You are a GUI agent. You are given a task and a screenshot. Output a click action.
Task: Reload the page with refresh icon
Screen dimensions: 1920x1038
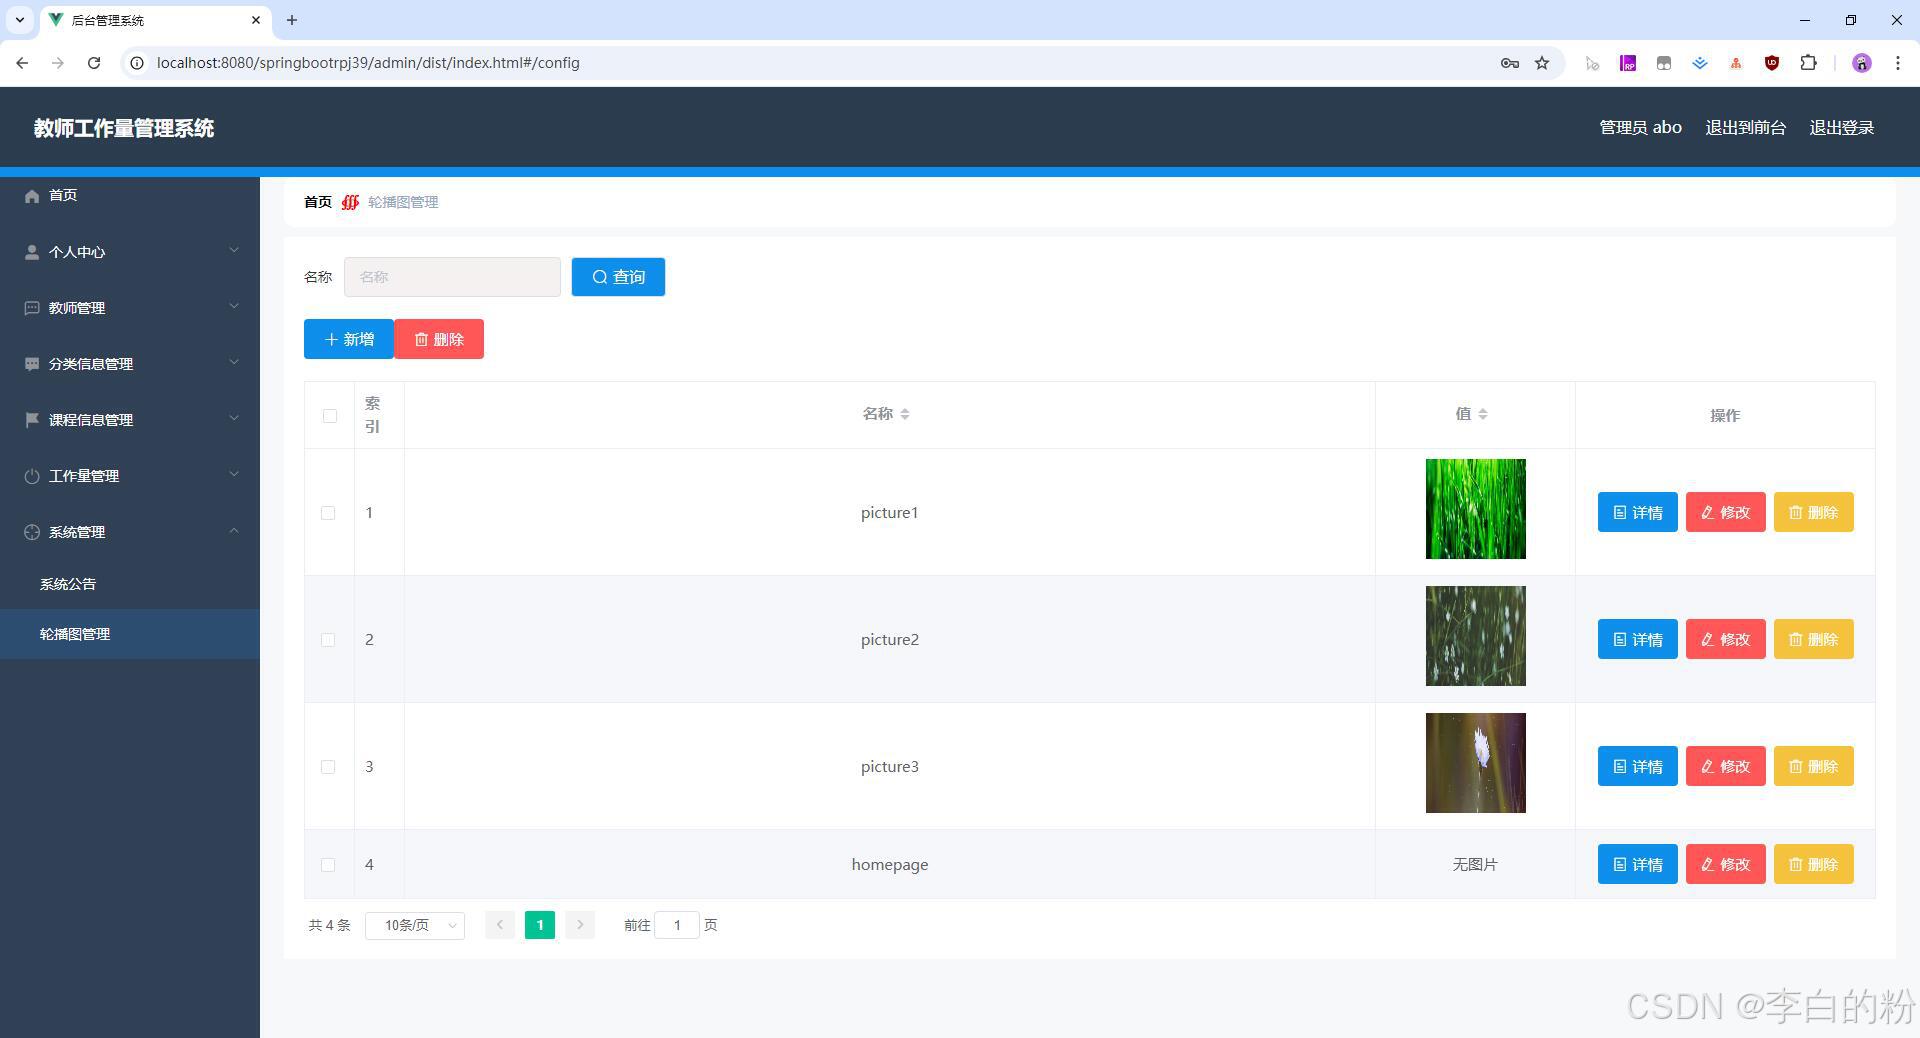pos(94,63)
